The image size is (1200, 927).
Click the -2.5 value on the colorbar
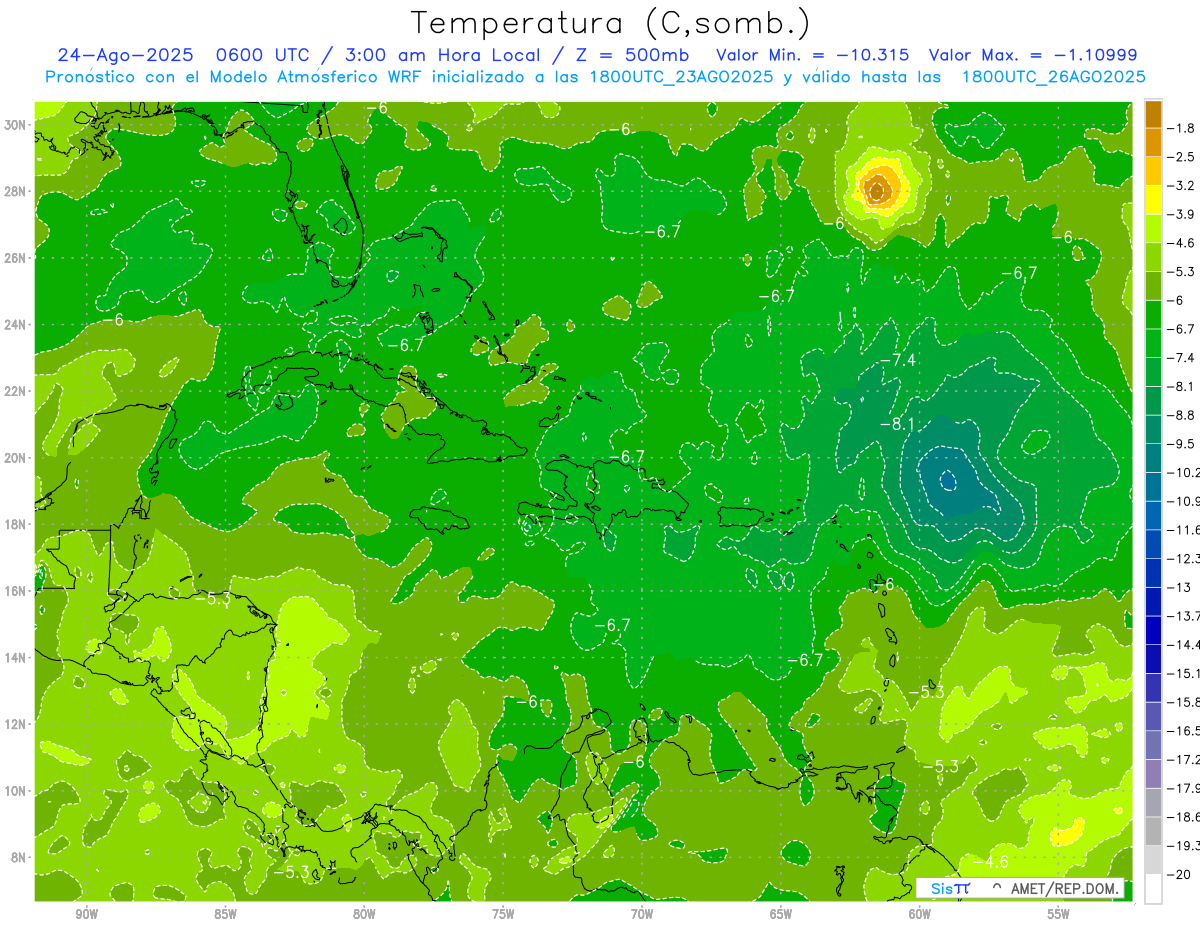point(1180,157)
